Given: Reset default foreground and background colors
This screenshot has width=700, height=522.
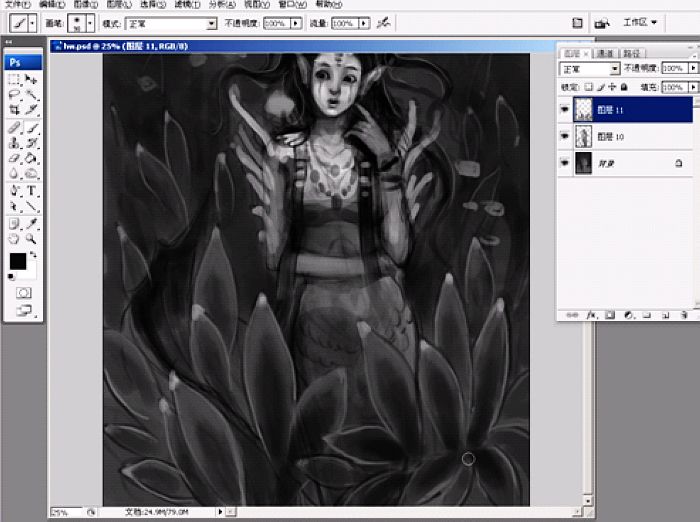Looking at the screenshot, I should 11,277.
